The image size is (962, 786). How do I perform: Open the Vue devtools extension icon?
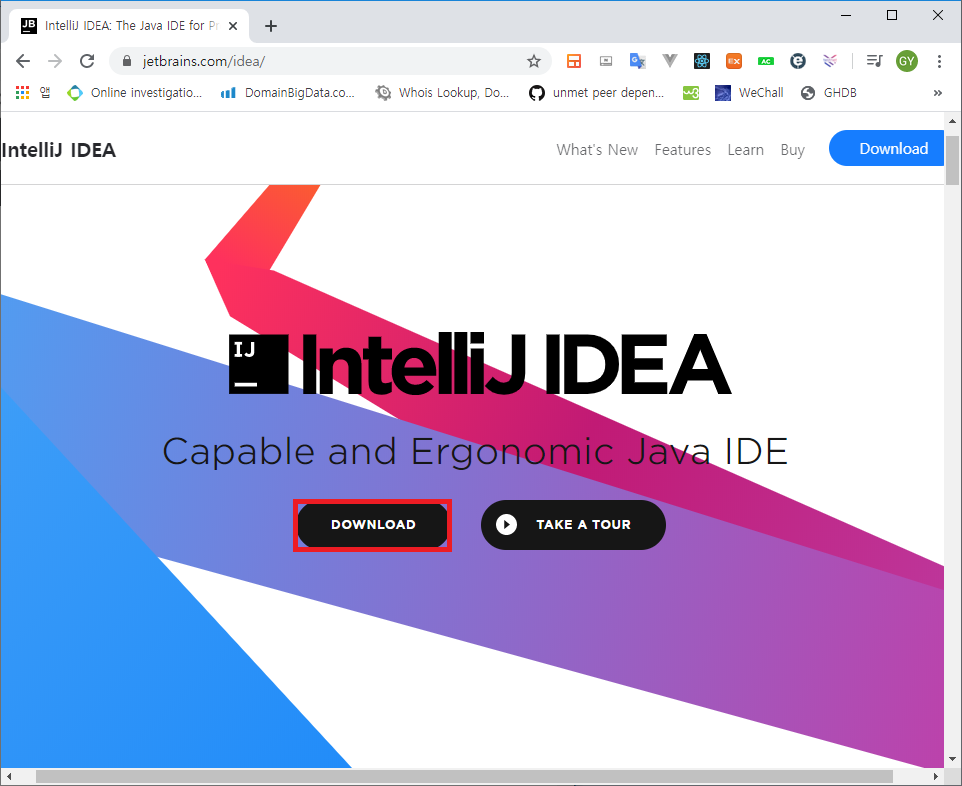click(x=670, y=61)
